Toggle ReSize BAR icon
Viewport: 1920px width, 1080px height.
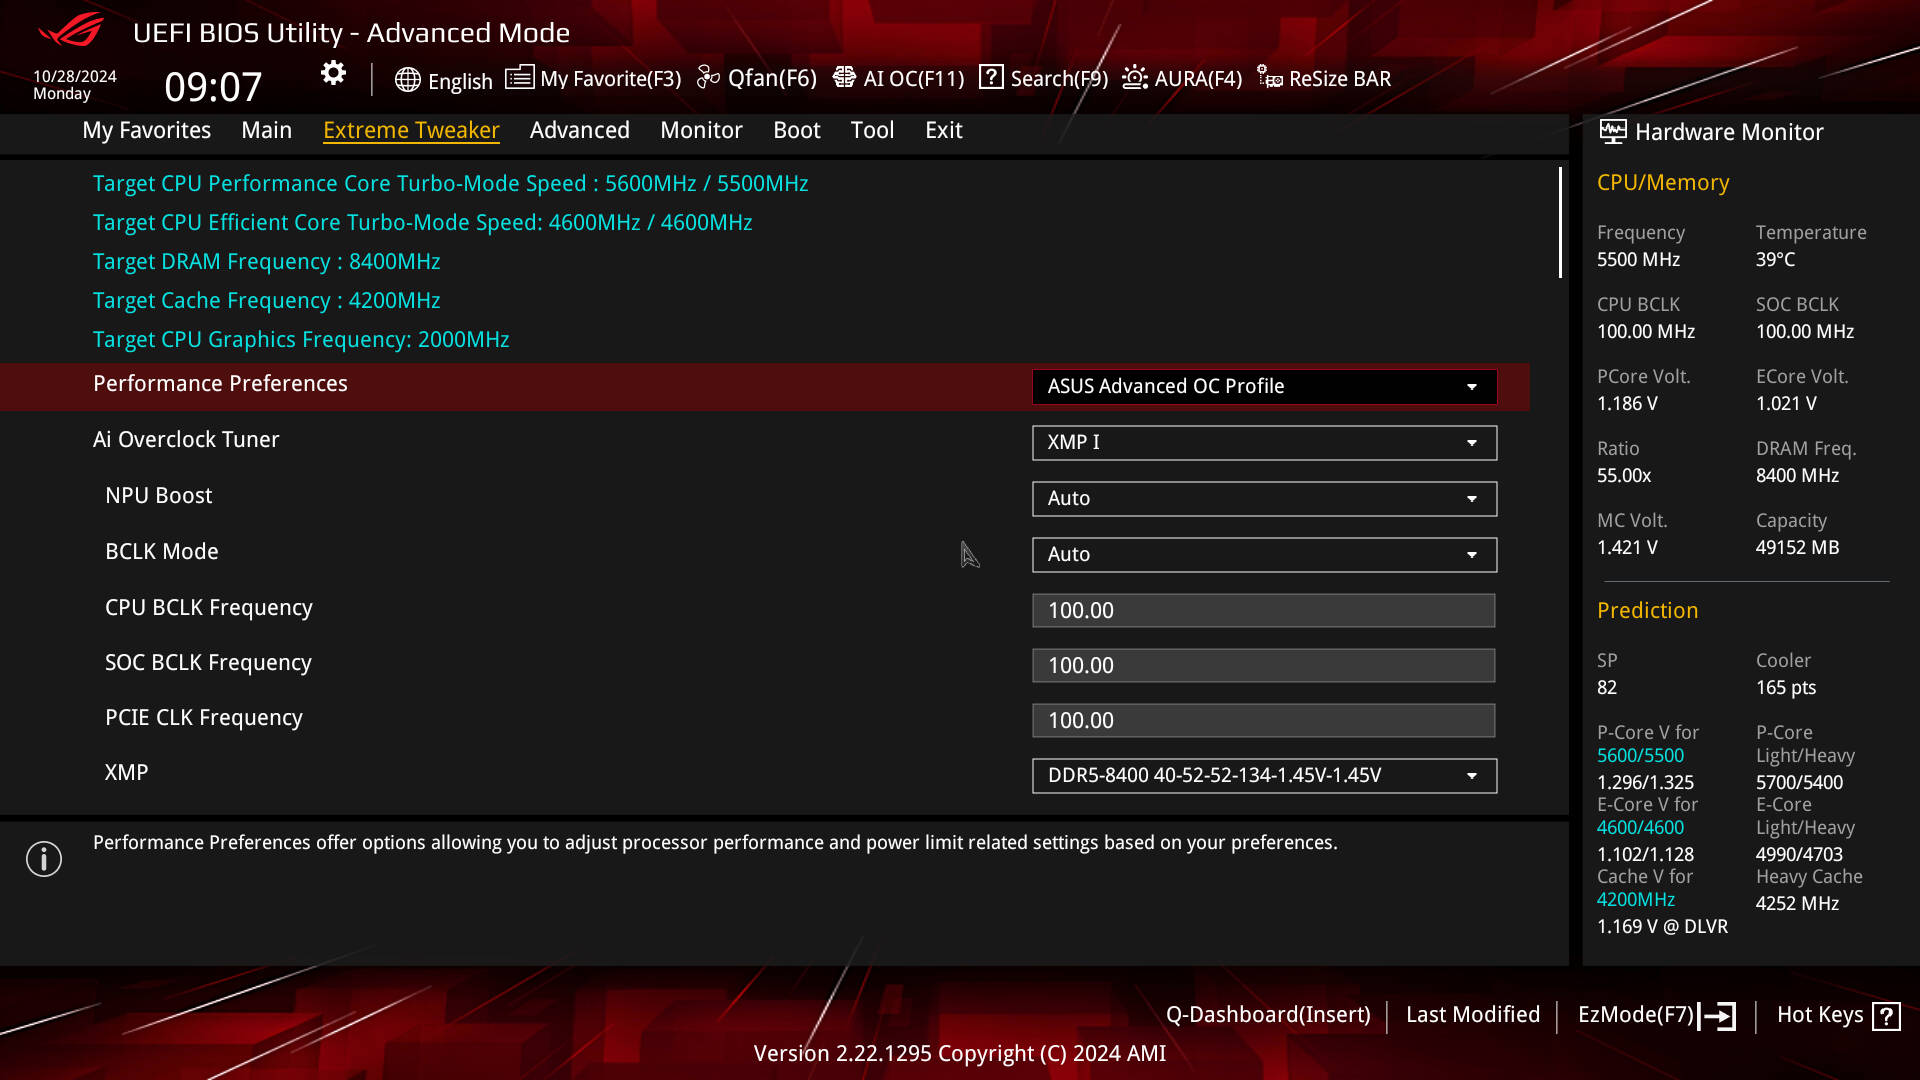click(1270, 78)
